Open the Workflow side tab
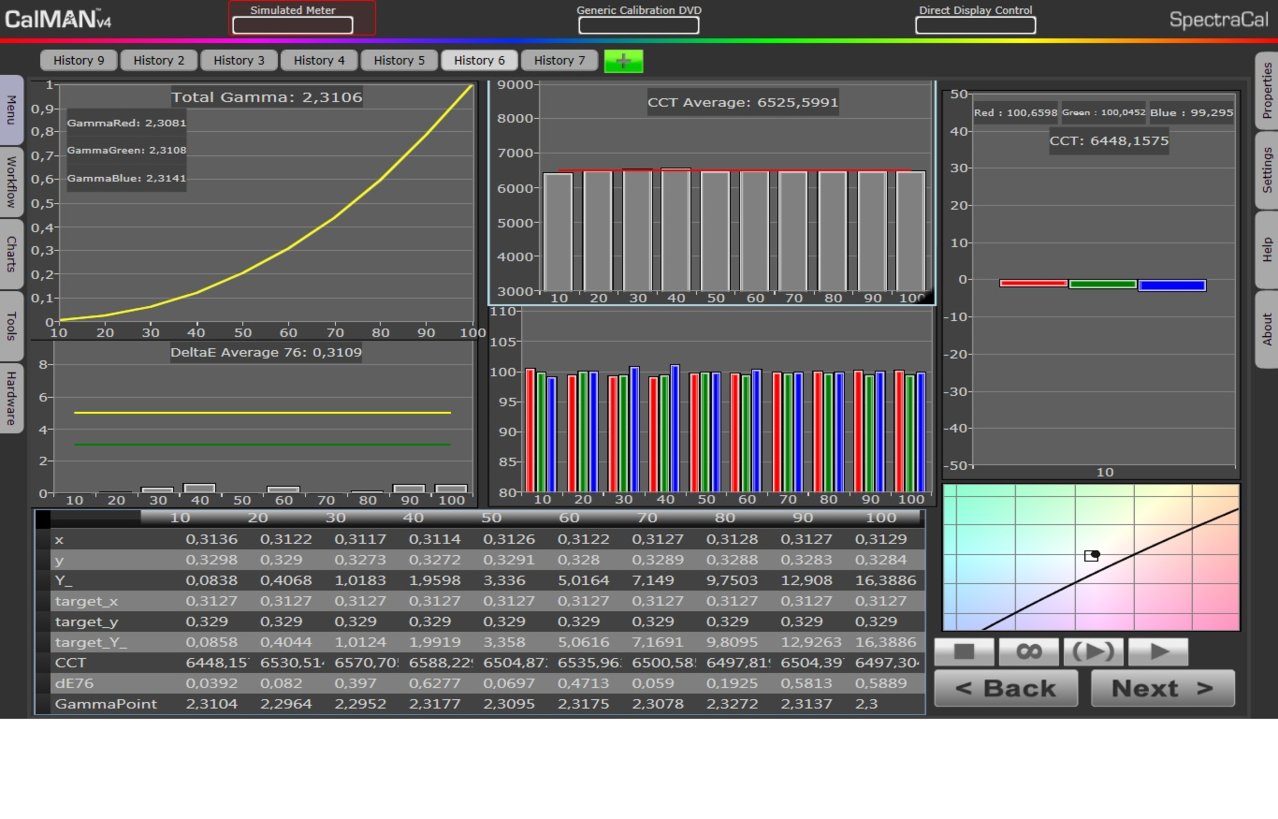Screen dimensions: 1278x819 pyautogui.click(x=11, y=181)
